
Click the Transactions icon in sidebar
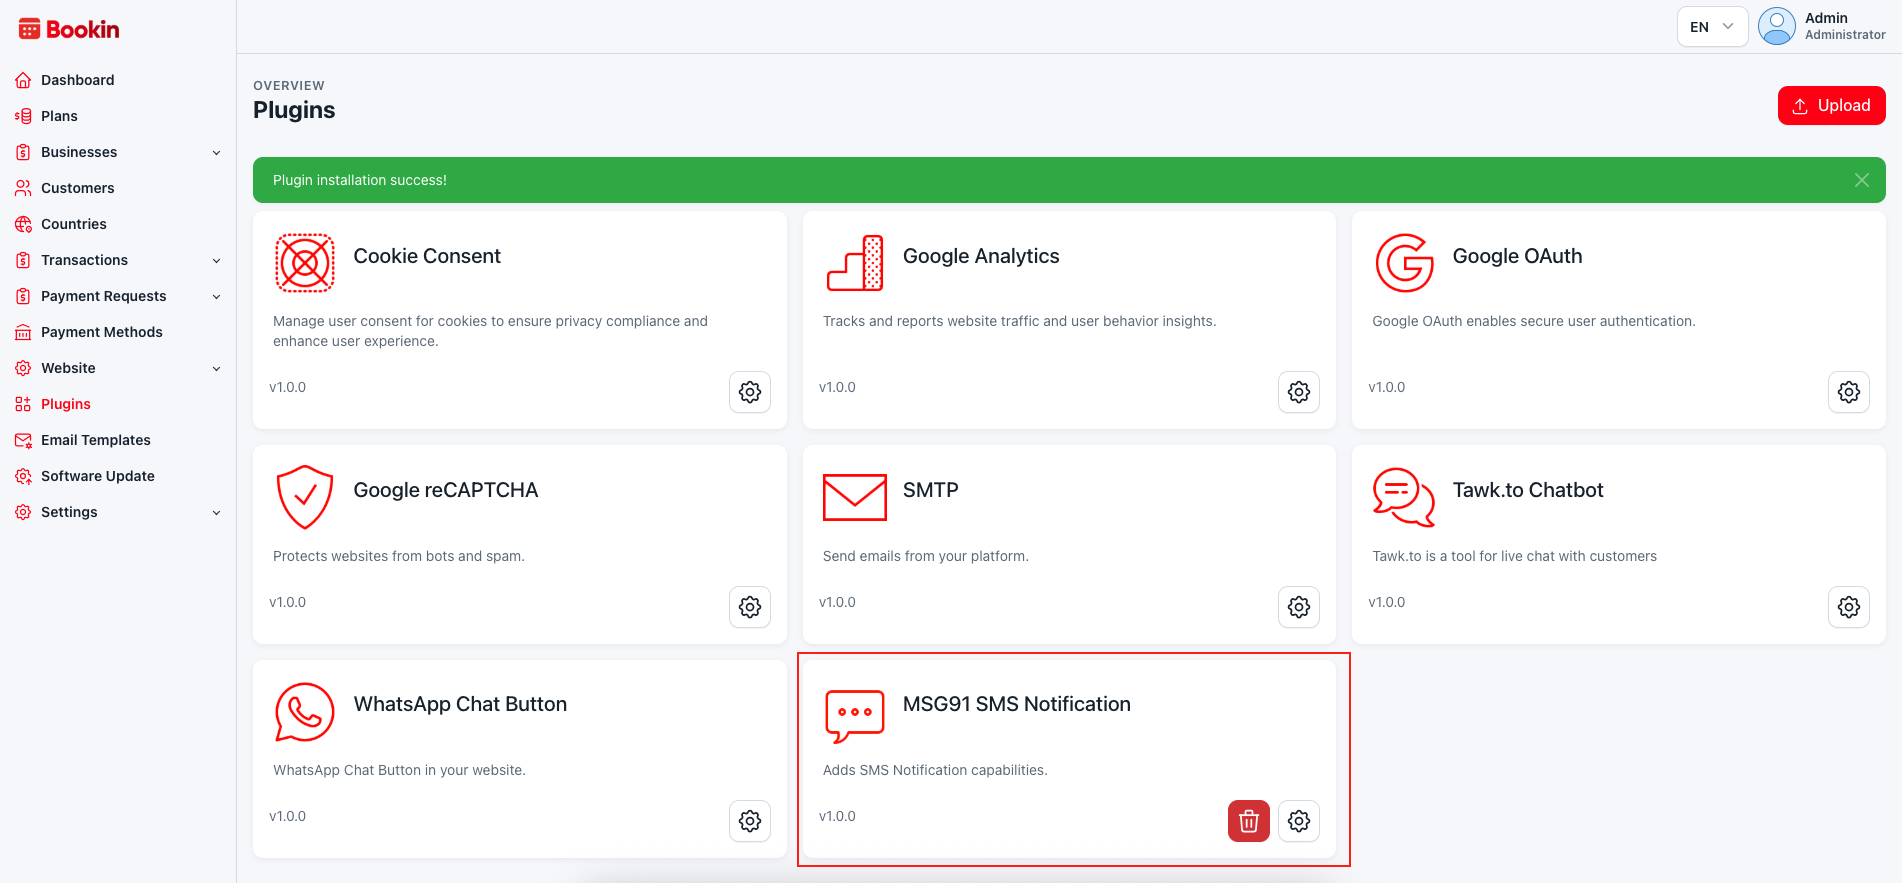[23, 260]
